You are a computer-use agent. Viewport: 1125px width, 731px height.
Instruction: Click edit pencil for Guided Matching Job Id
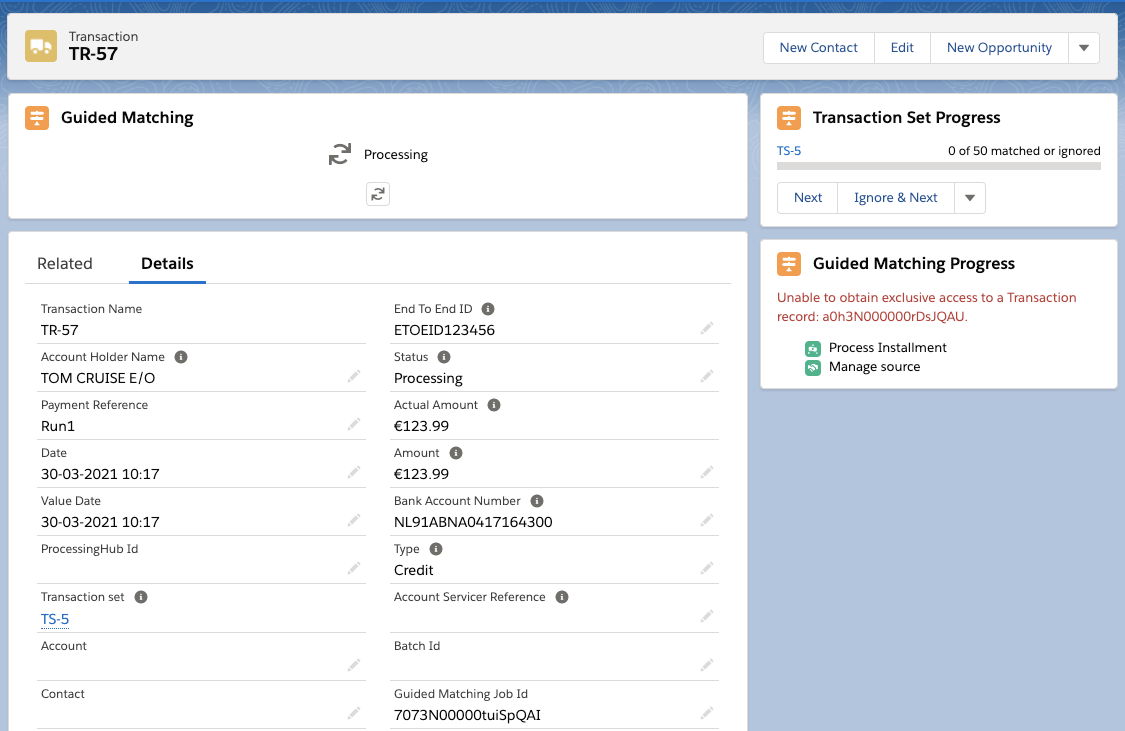point(707,713)
